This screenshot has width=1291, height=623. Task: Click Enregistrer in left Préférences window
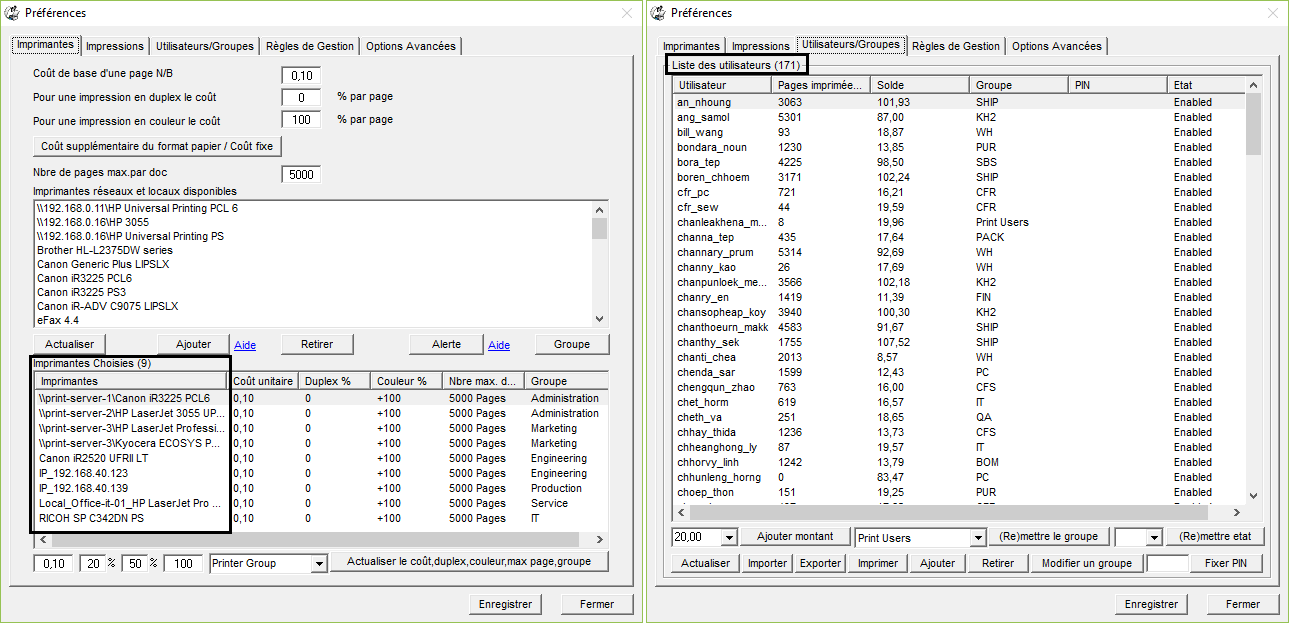click(x=505, y=604)
